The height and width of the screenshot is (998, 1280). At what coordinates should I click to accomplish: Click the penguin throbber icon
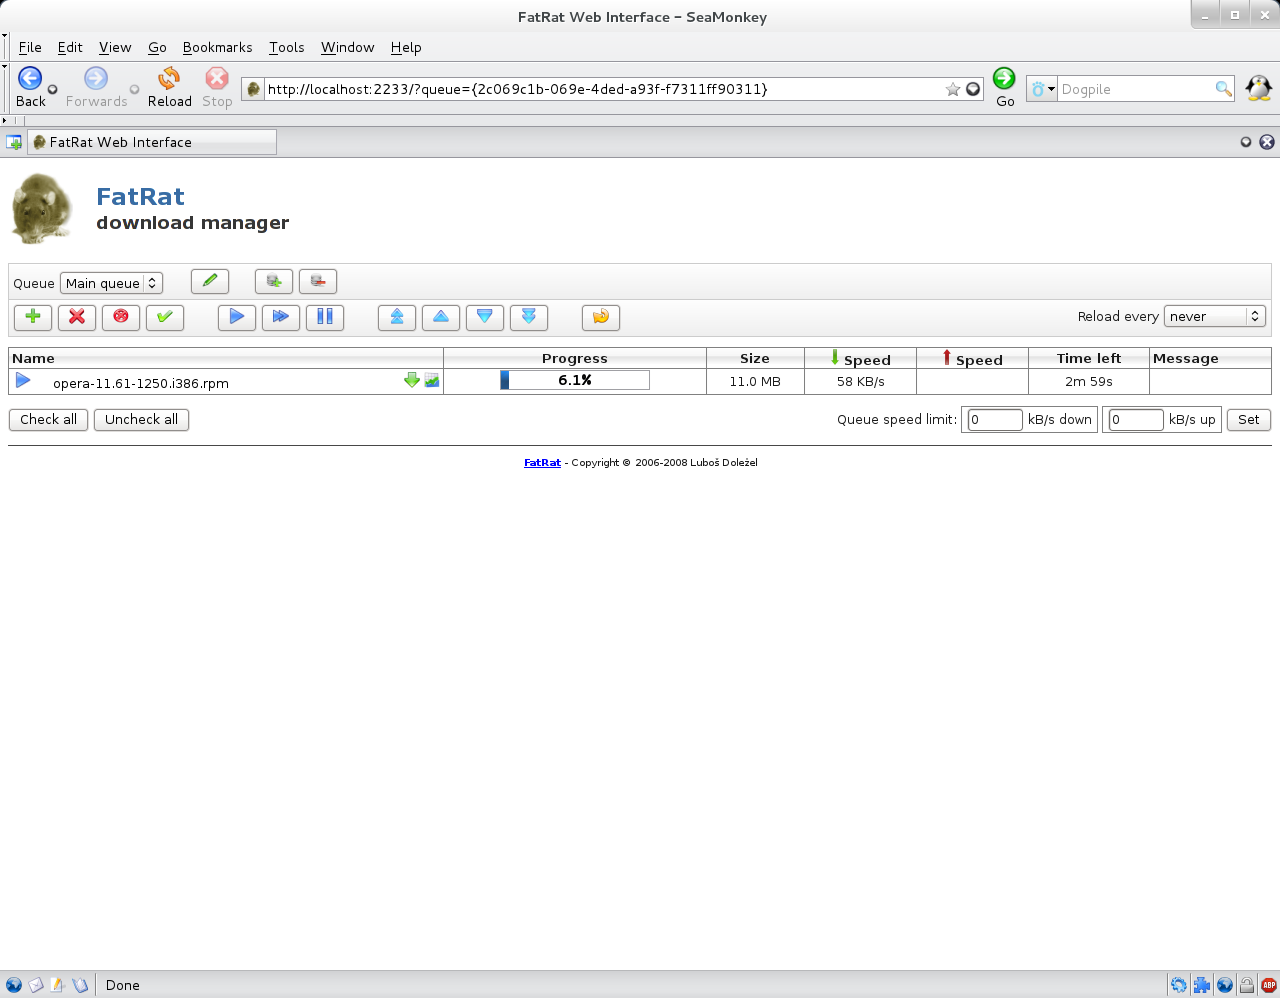tap(1259, 88)
